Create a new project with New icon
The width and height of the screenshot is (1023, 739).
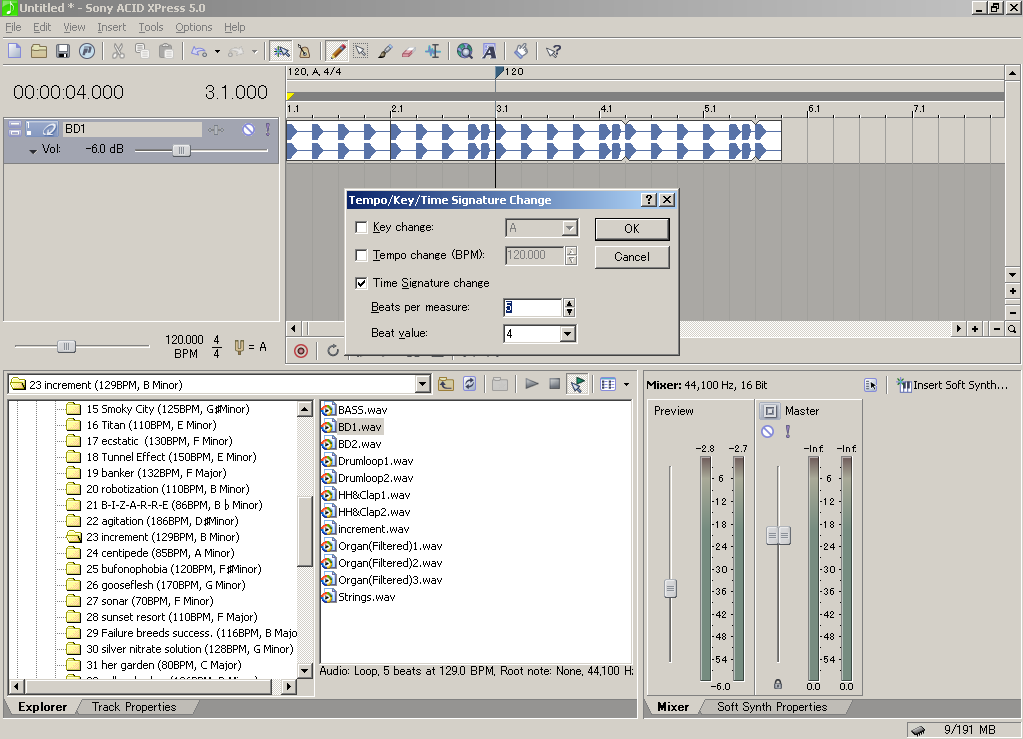coord(15,51)
